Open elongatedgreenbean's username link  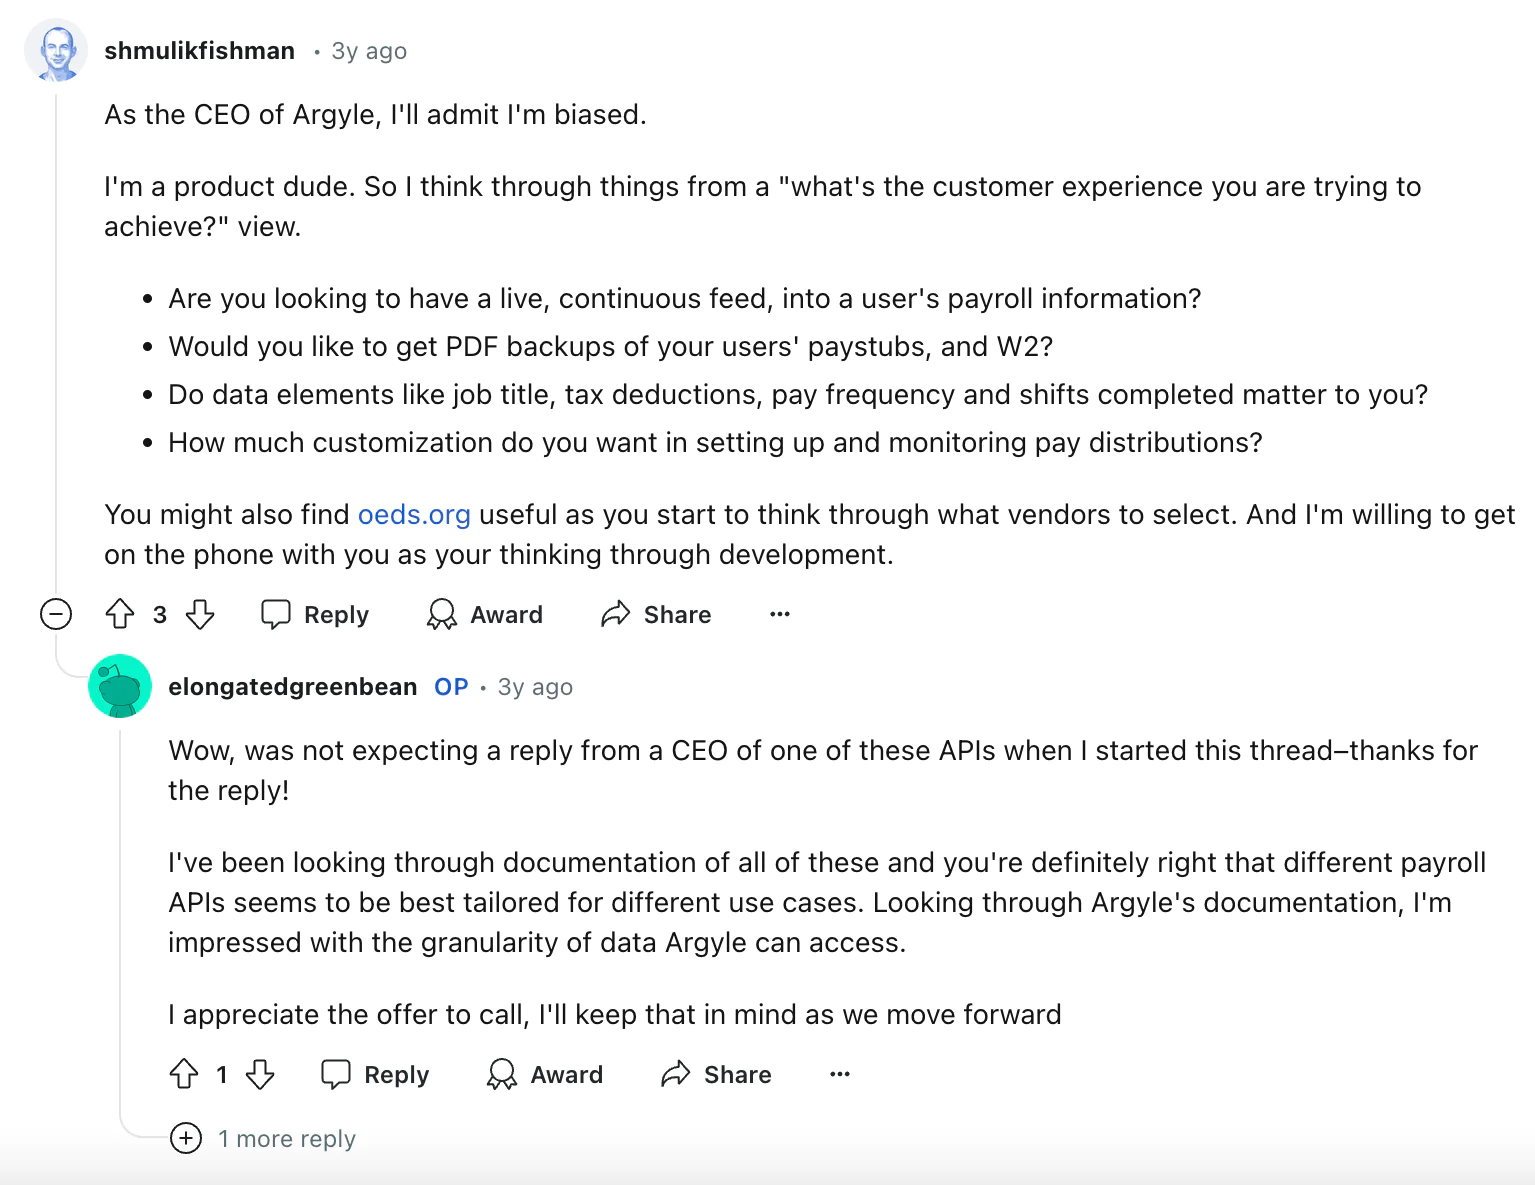(x=292, y=687)
